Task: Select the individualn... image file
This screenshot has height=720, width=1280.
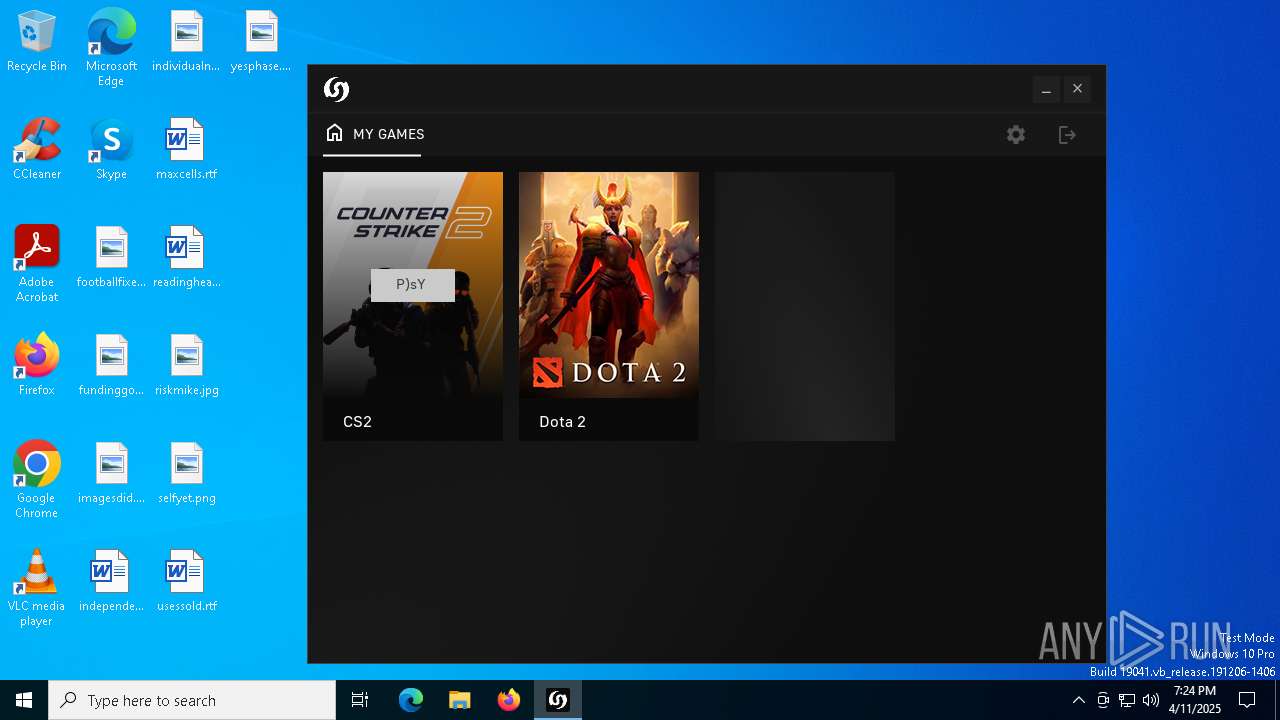Action: (x=186, y=42)
